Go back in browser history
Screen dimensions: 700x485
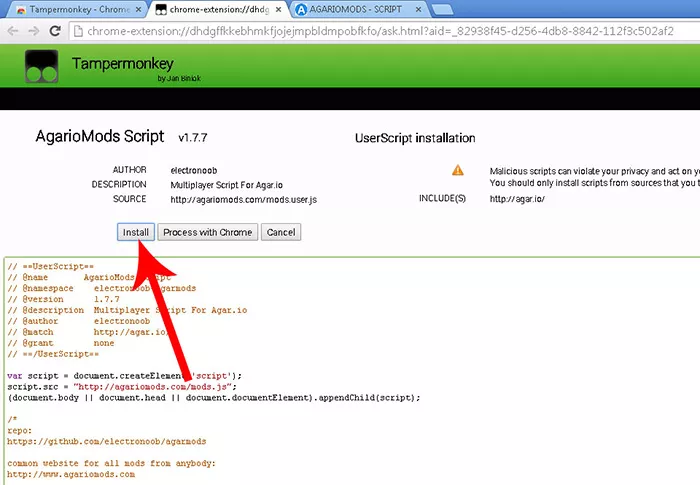click(x=13, y=31)
